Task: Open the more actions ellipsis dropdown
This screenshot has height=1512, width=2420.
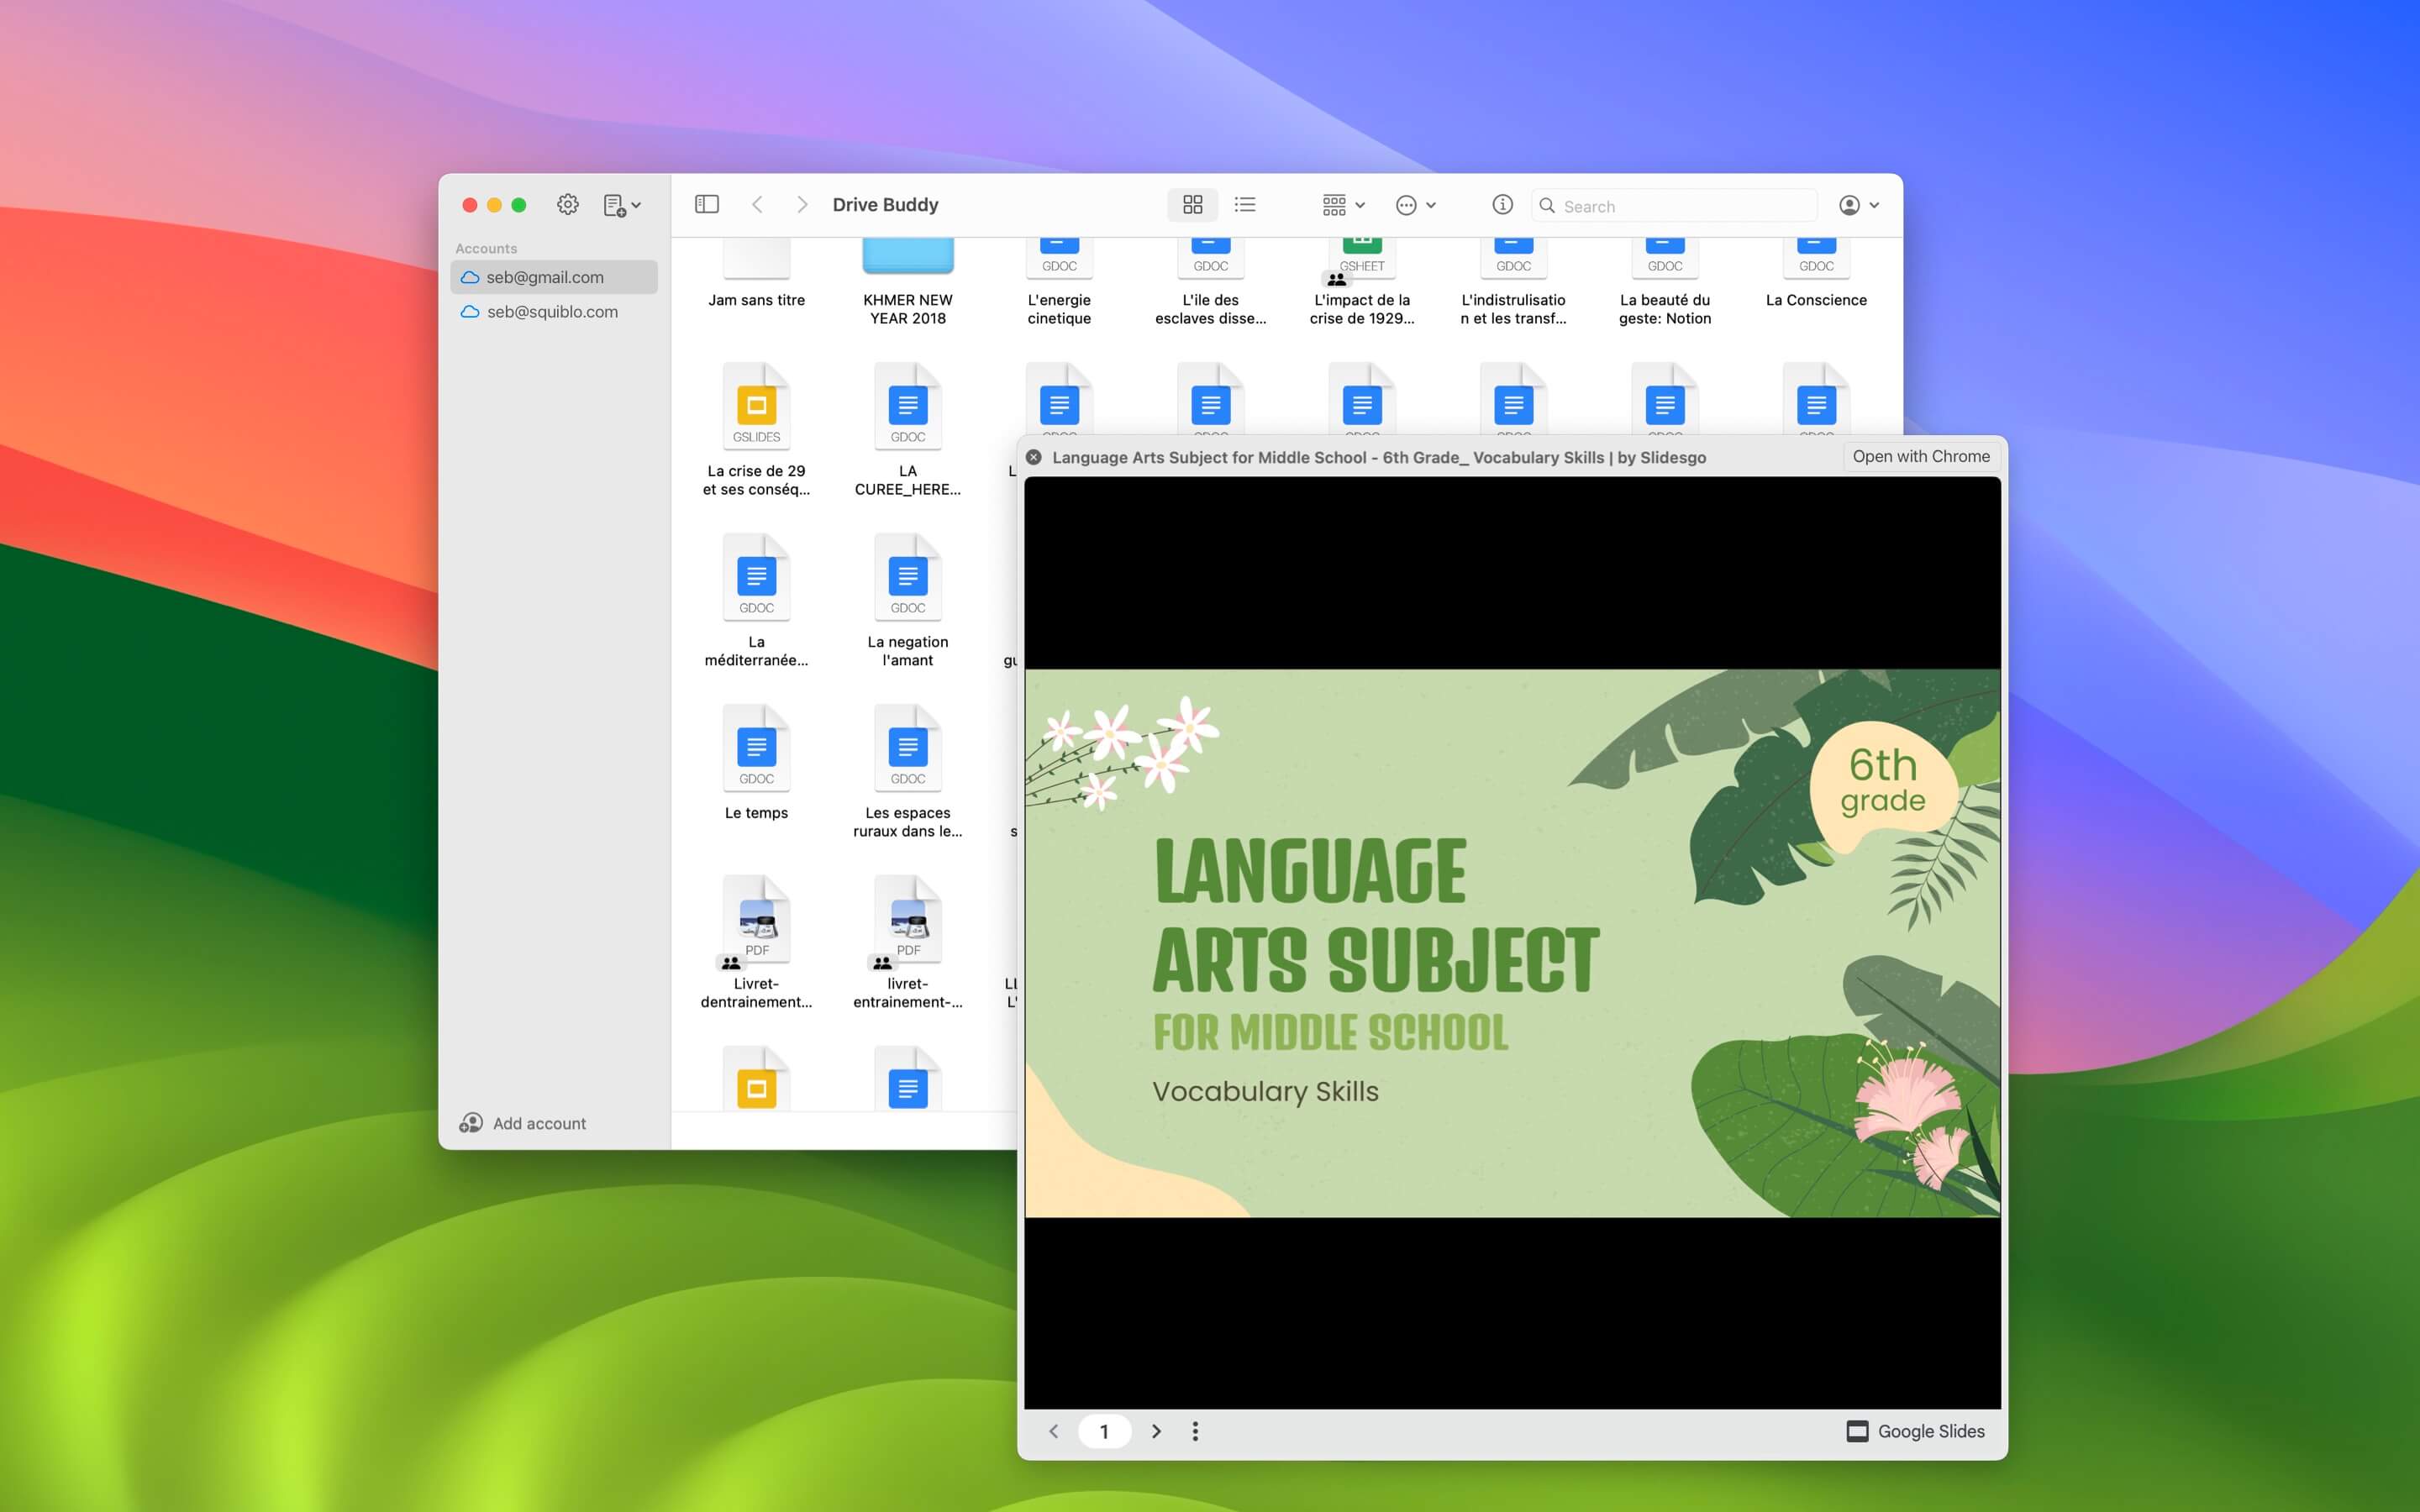Action: click(x=1416, y=205)
